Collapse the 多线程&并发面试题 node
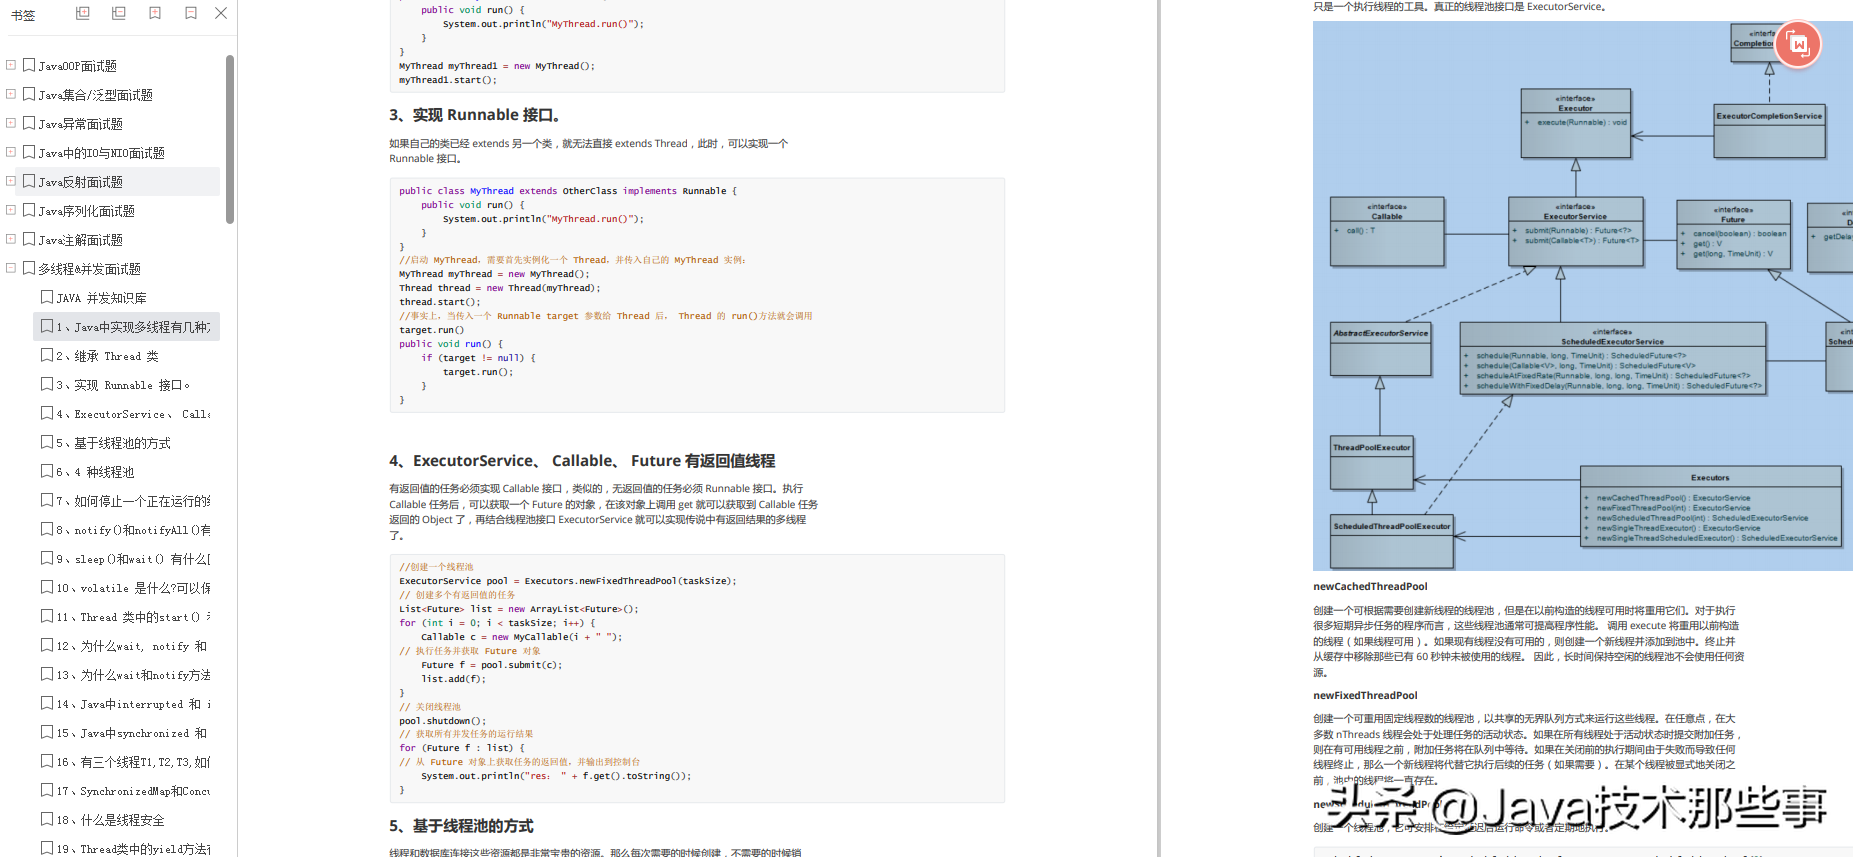Viewport: 1853px width, 857px height. pos(11,268)
